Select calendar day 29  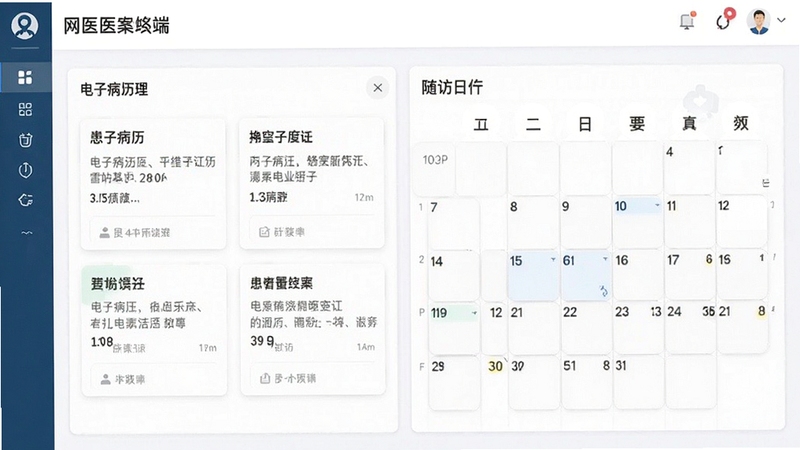click(453, 383)
